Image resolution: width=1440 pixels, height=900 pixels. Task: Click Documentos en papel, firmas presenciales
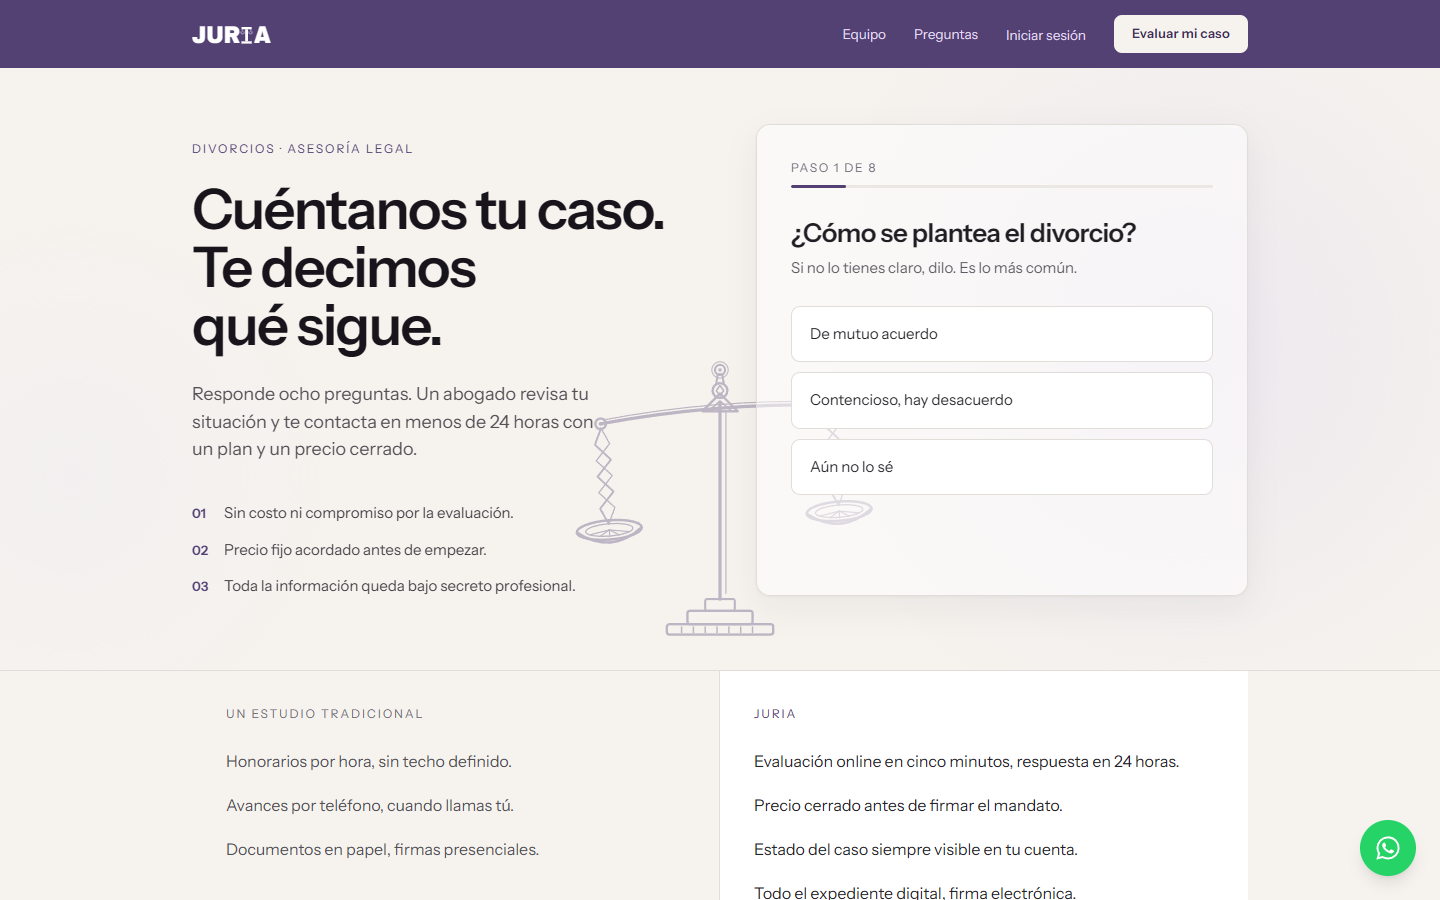[x=382, y=850]
